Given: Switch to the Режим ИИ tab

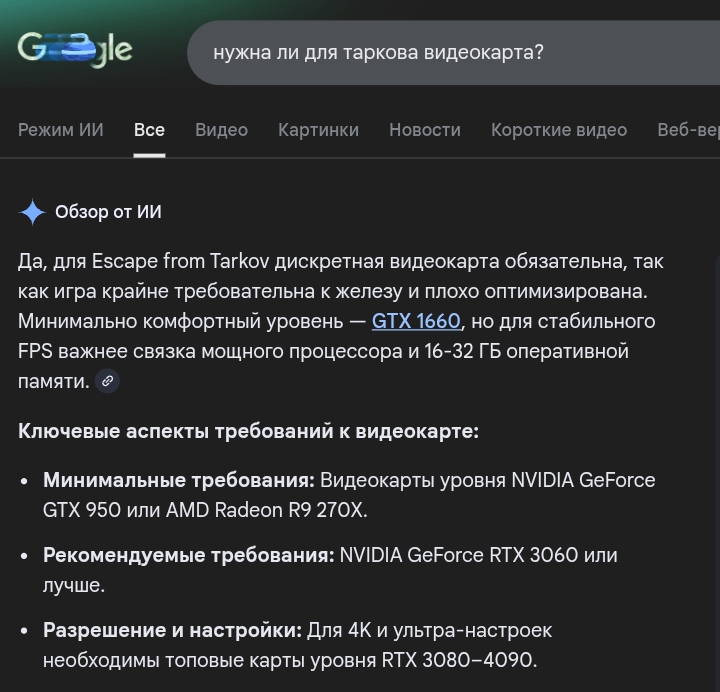Looking at the screenshot, I should pos(61,130).
